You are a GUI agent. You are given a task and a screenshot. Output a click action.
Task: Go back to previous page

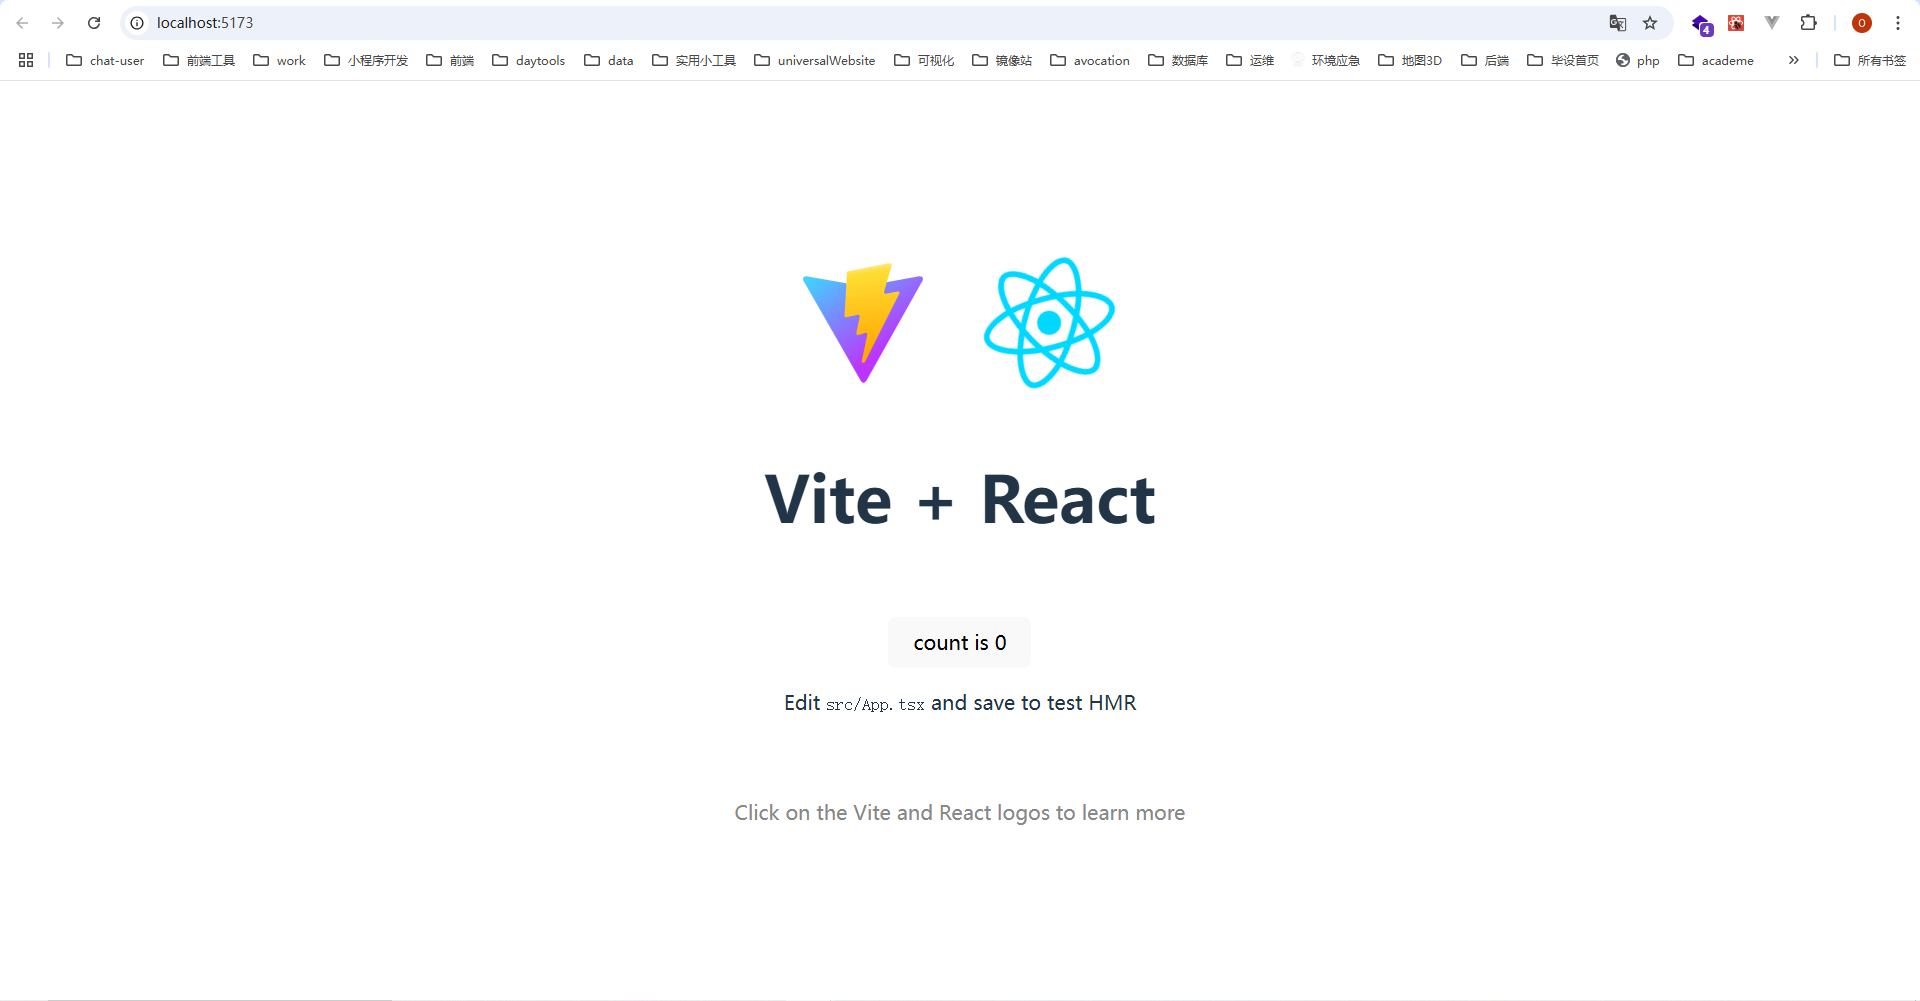coord(22,23)
